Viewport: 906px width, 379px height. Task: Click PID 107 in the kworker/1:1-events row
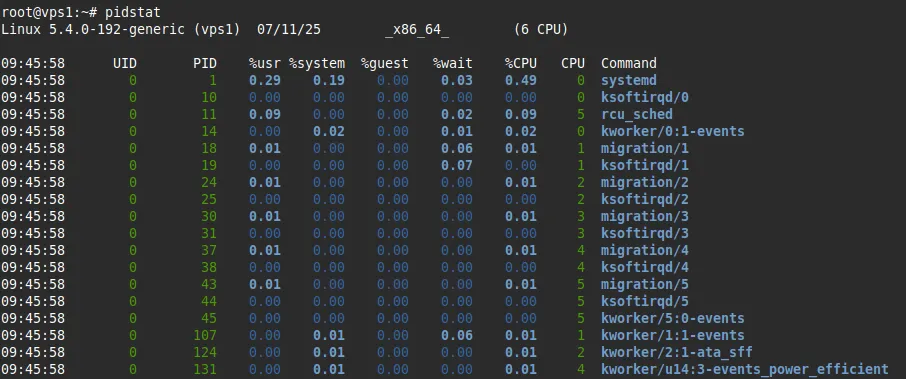205,336
